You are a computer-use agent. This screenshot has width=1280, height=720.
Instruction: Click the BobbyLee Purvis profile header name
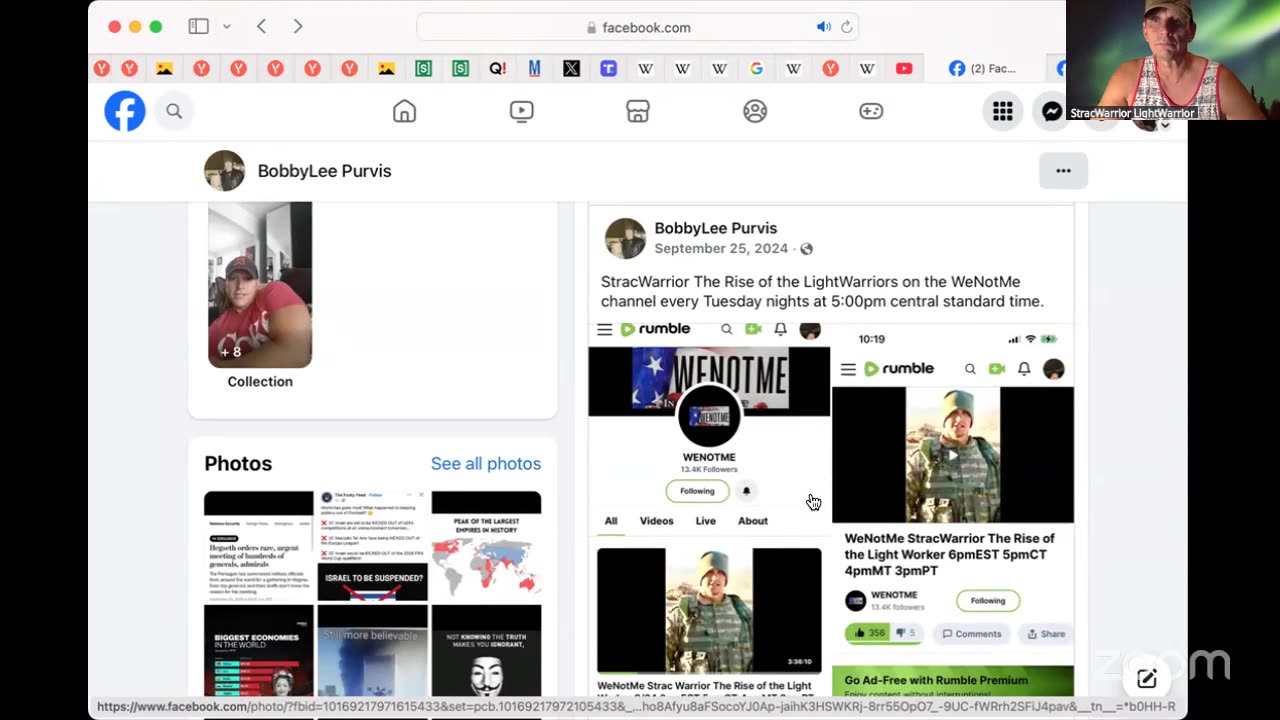pos(324,171)
